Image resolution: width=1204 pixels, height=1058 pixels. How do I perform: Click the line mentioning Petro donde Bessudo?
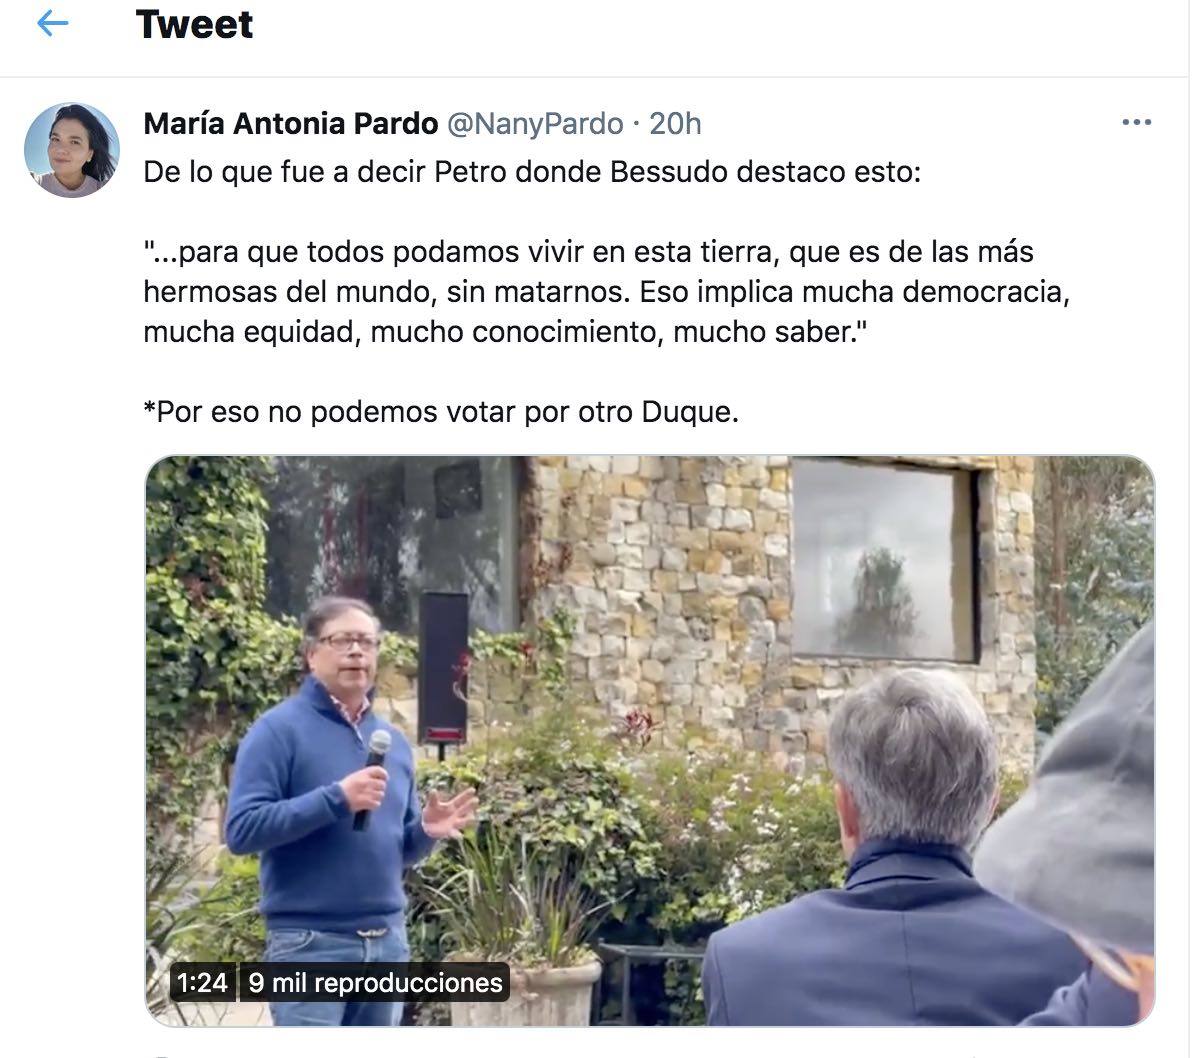pyautogui.click(x=532, y=172)
